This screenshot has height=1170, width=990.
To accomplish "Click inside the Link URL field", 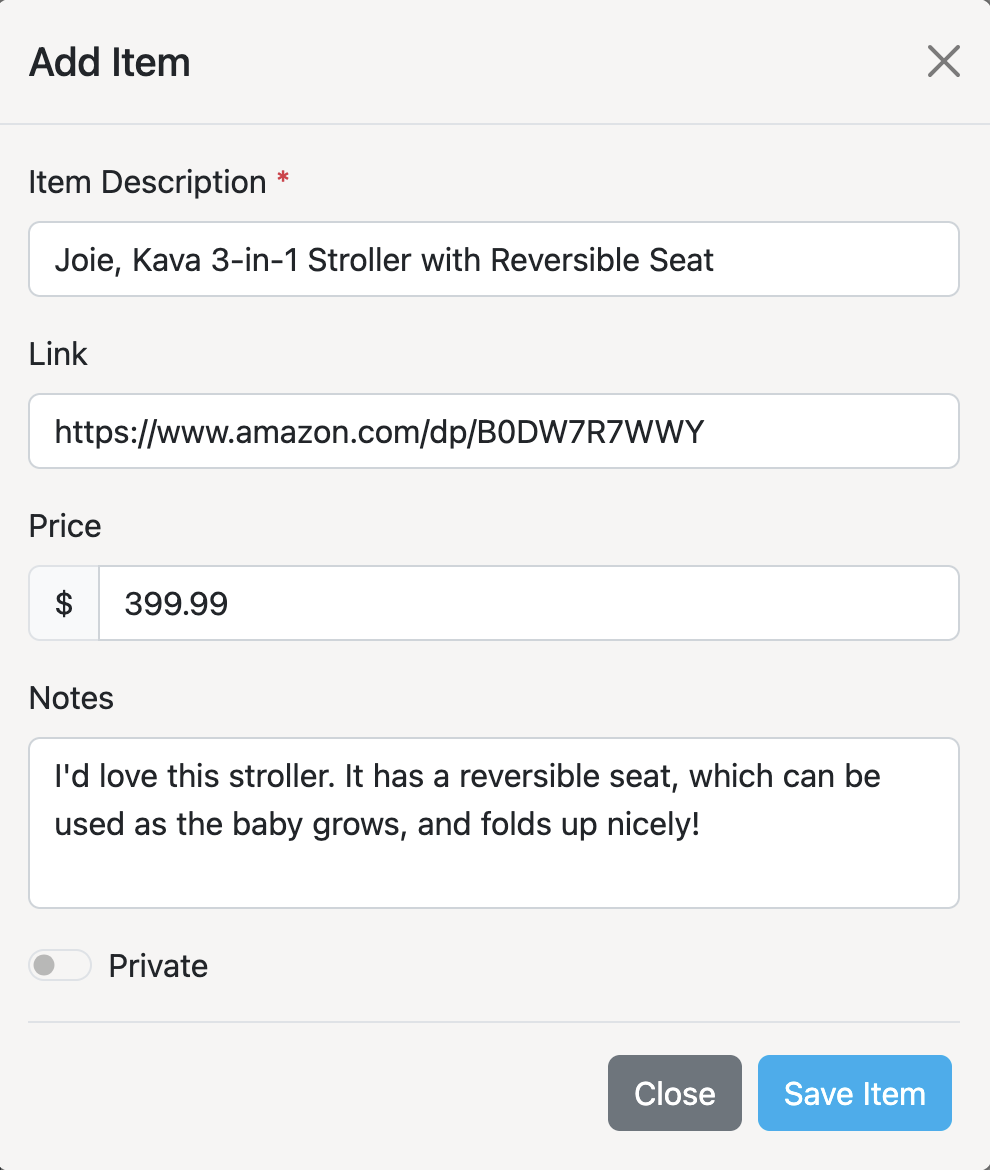I will 494,431.
